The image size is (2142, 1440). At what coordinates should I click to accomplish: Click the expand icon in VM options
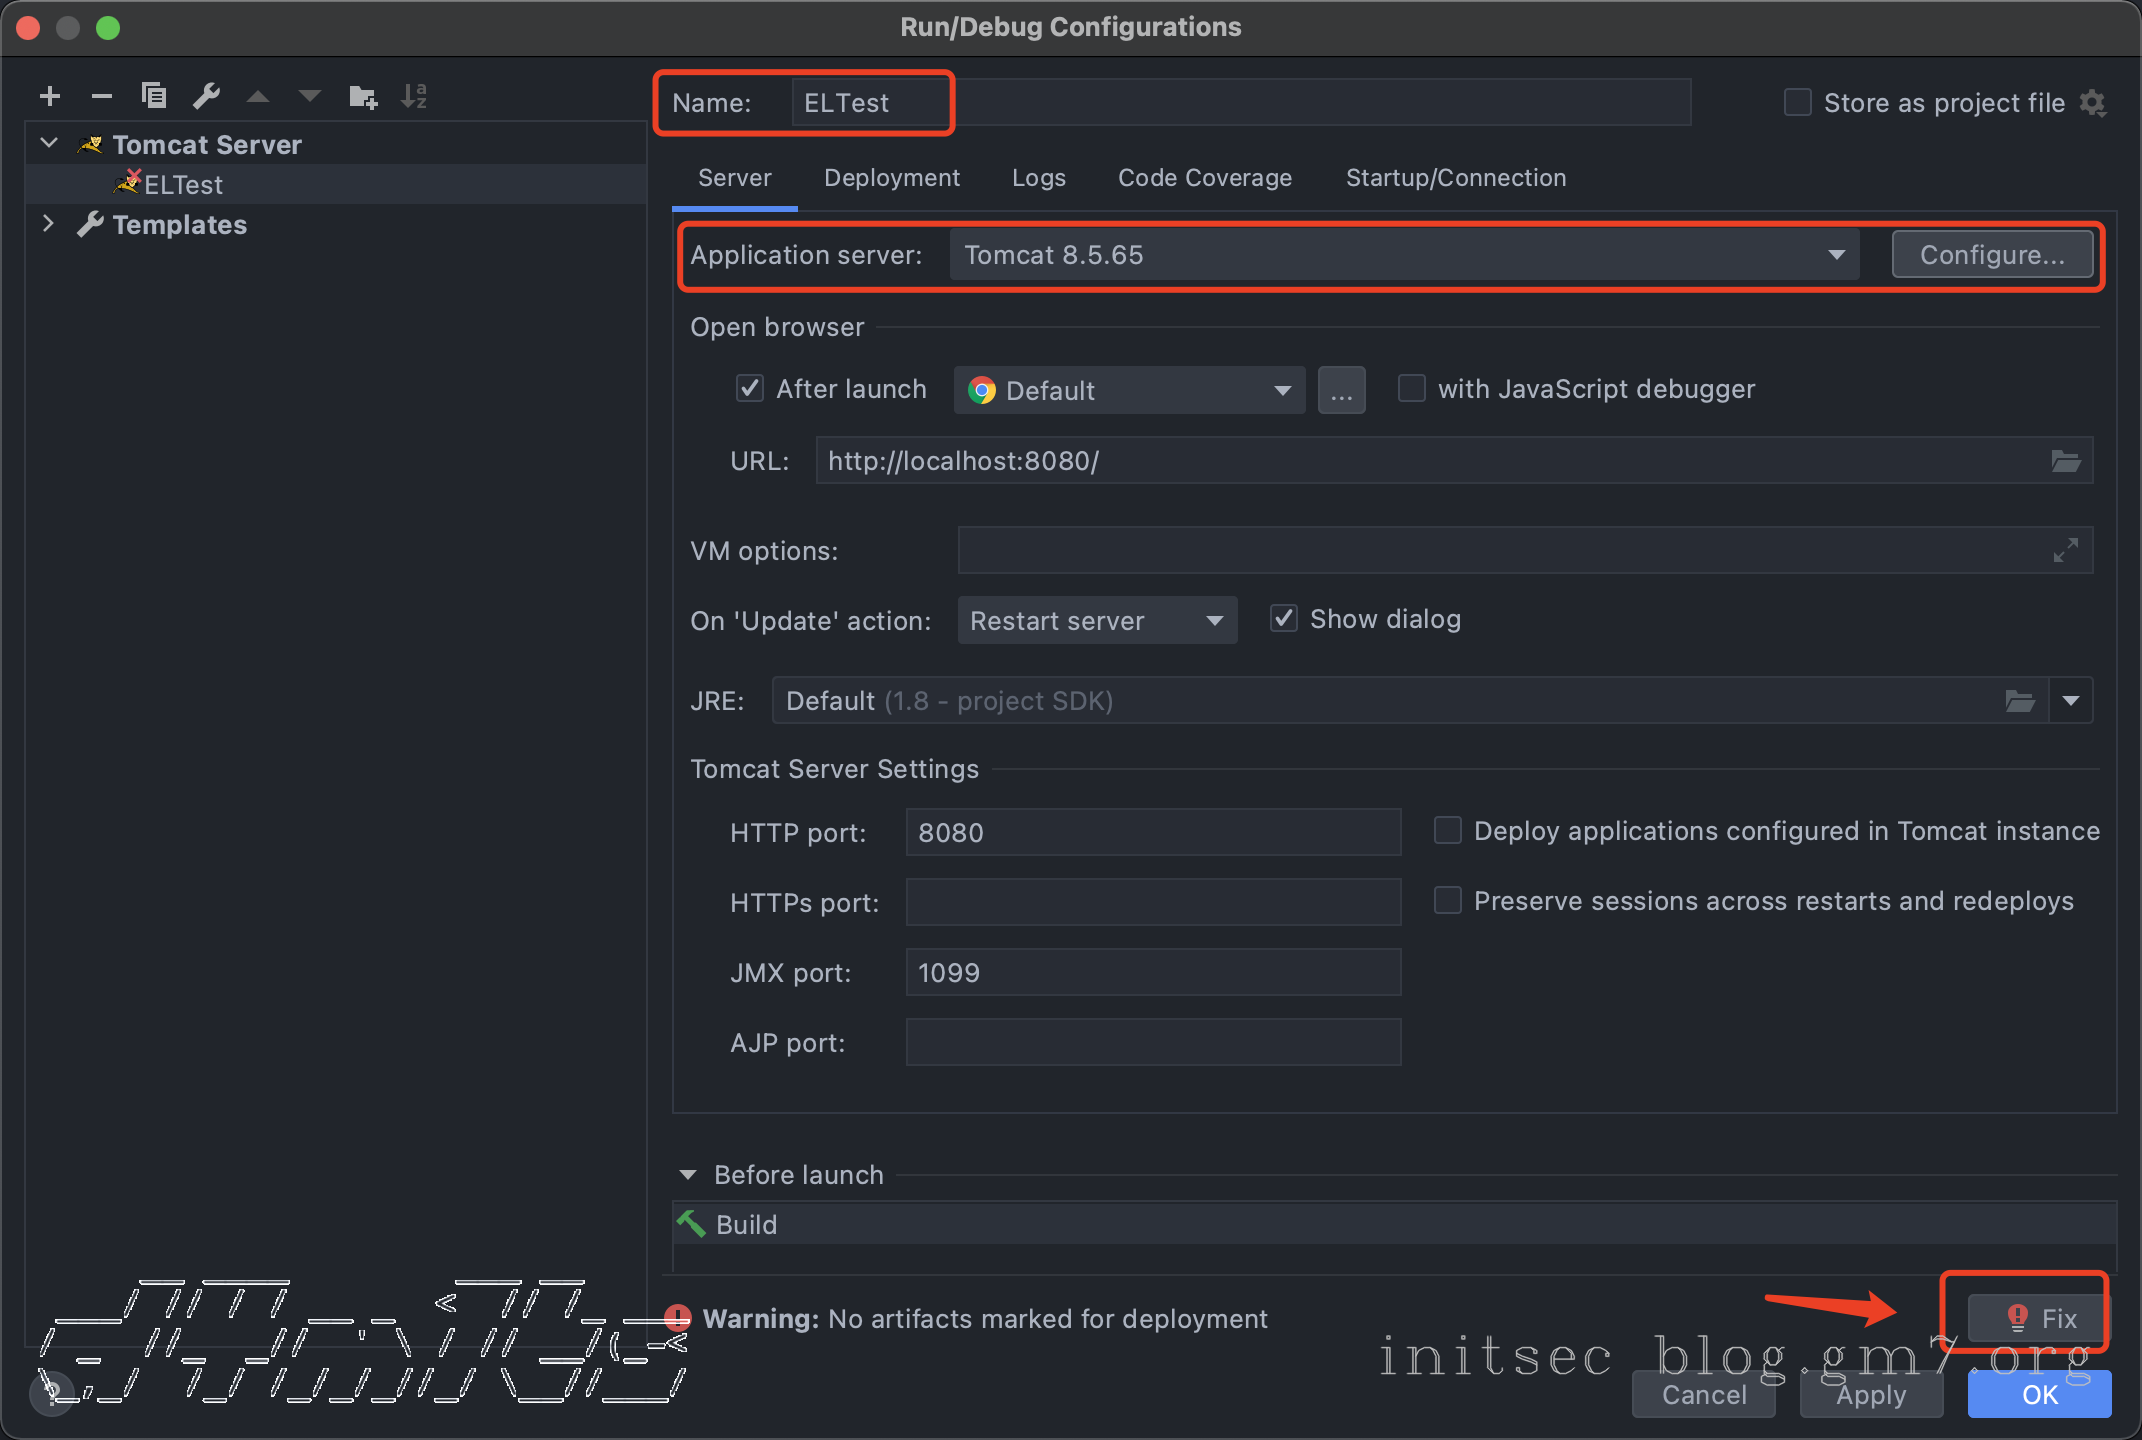point(2065,550)
